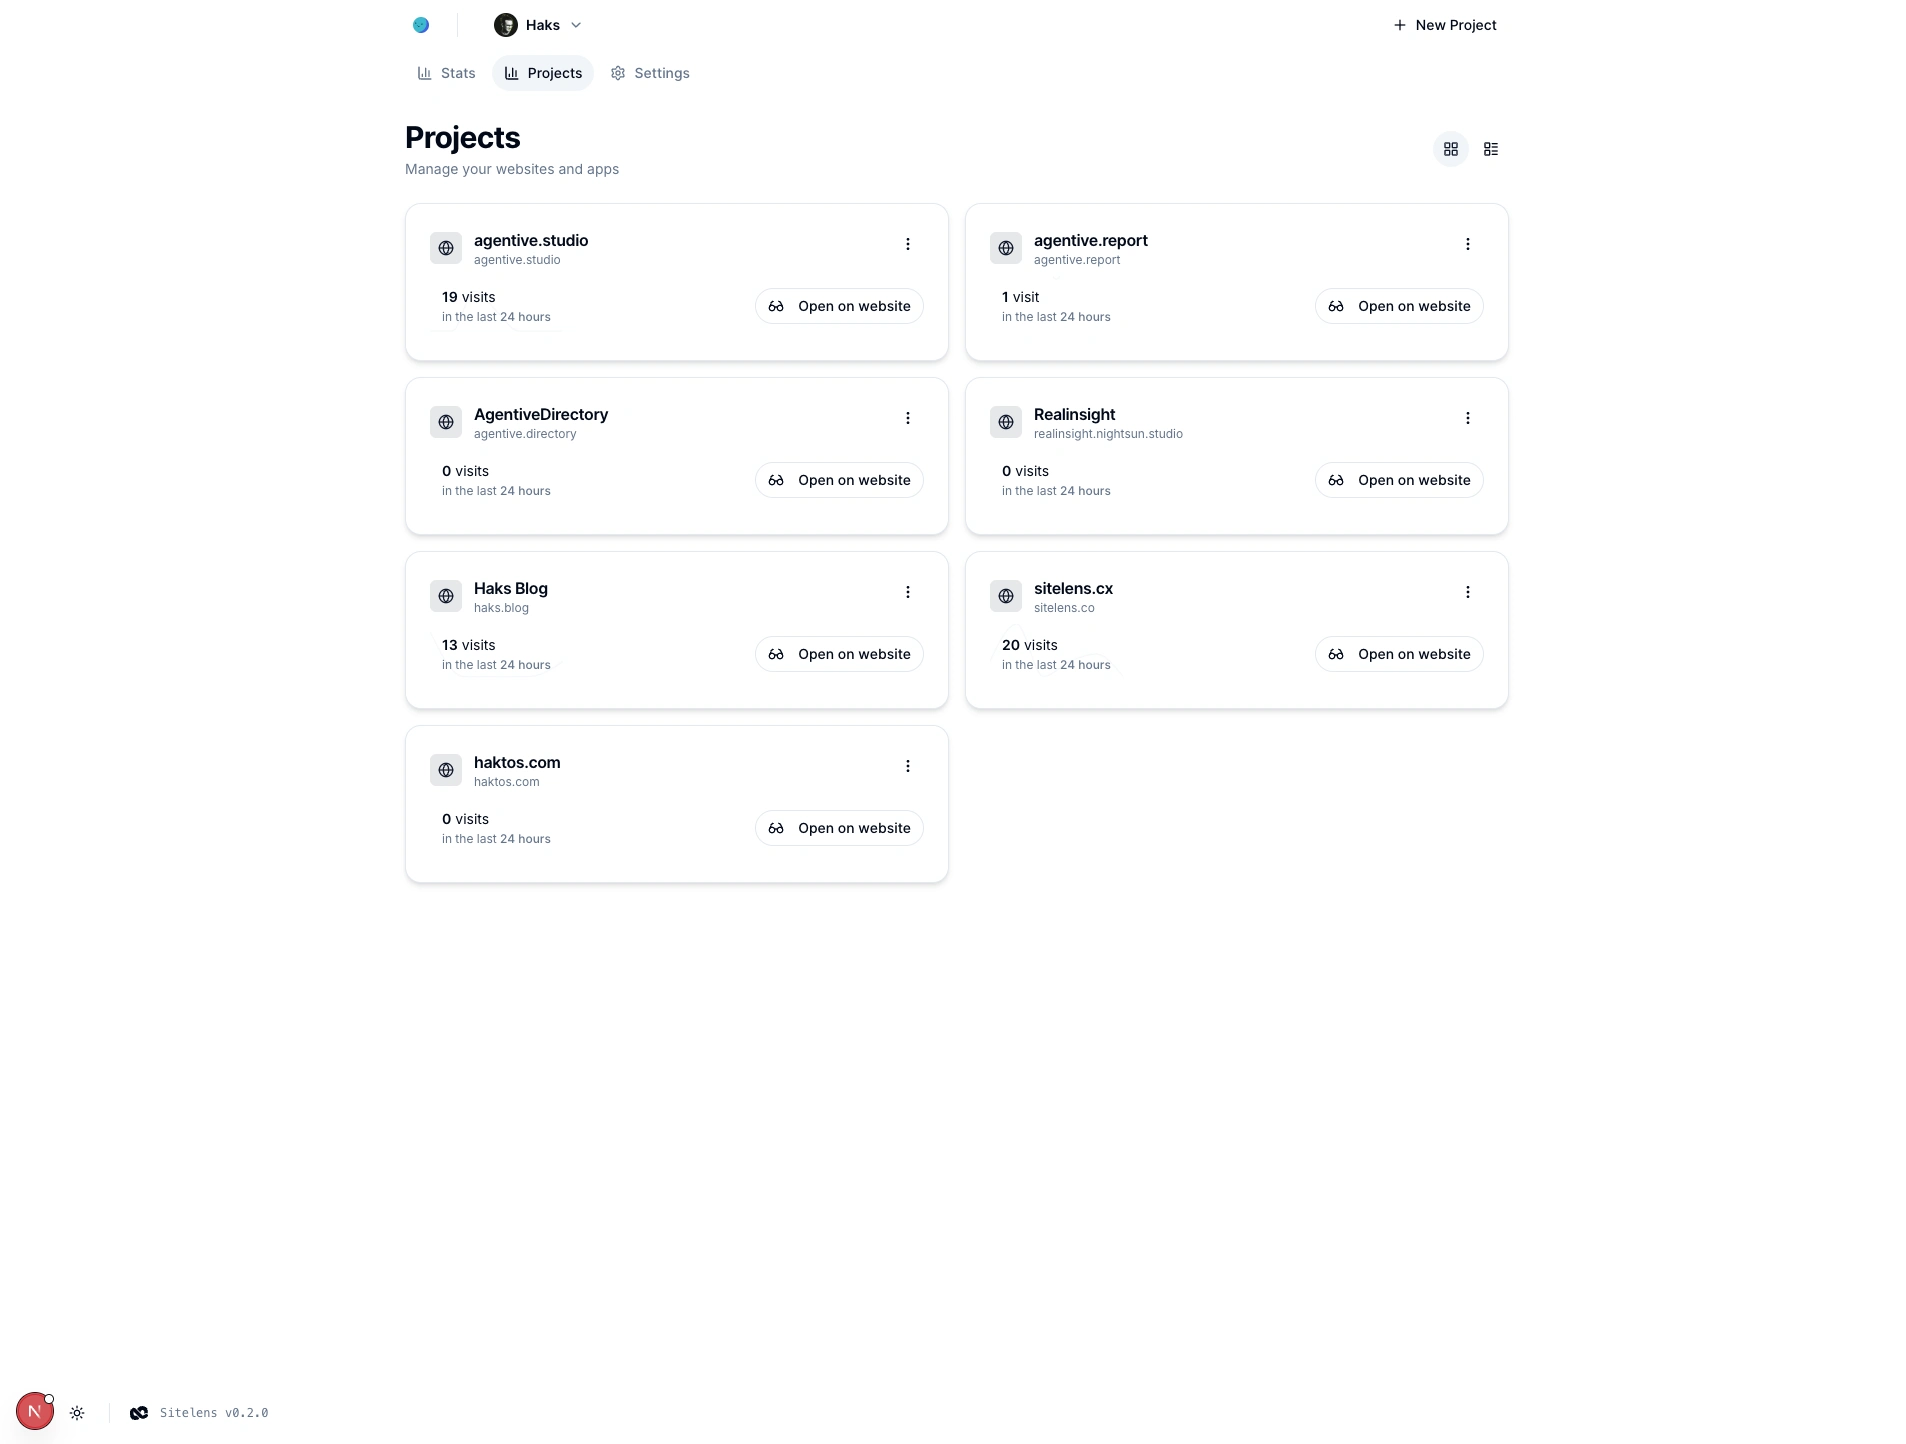Toggle the light/dark theme sun icon
The image size is (1906, 1444).
tap(77, 1413)
